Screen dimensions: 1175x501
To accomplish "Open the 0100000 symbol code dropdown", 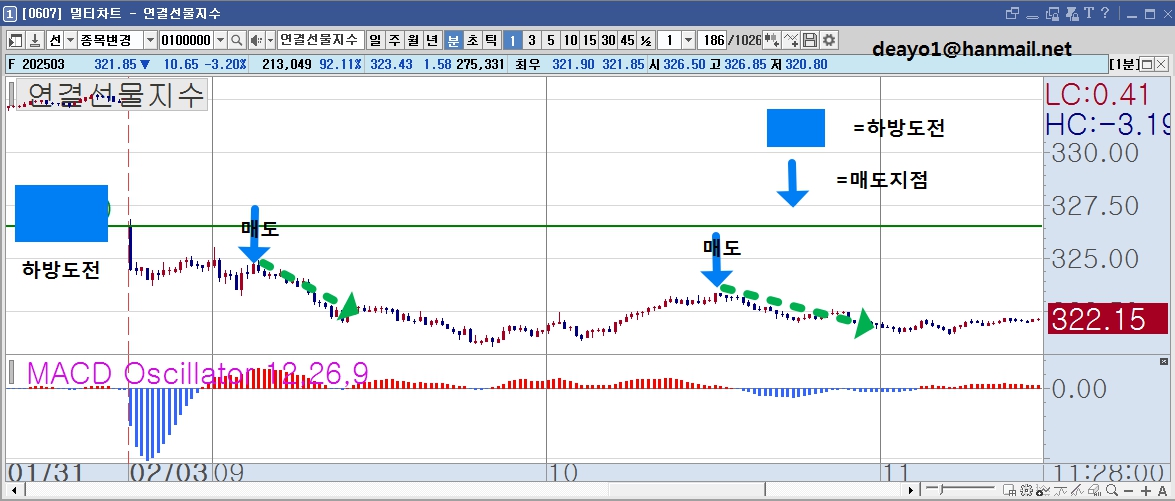I will (x=220, y=40).
